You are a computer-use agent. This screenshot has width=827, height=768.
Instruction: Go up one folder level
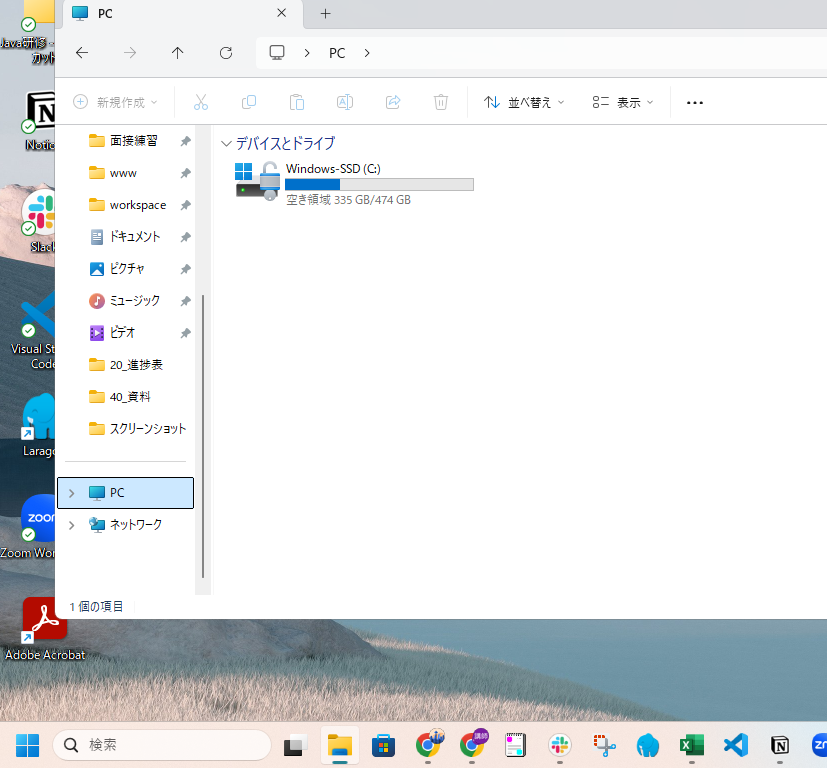(178, 53)
